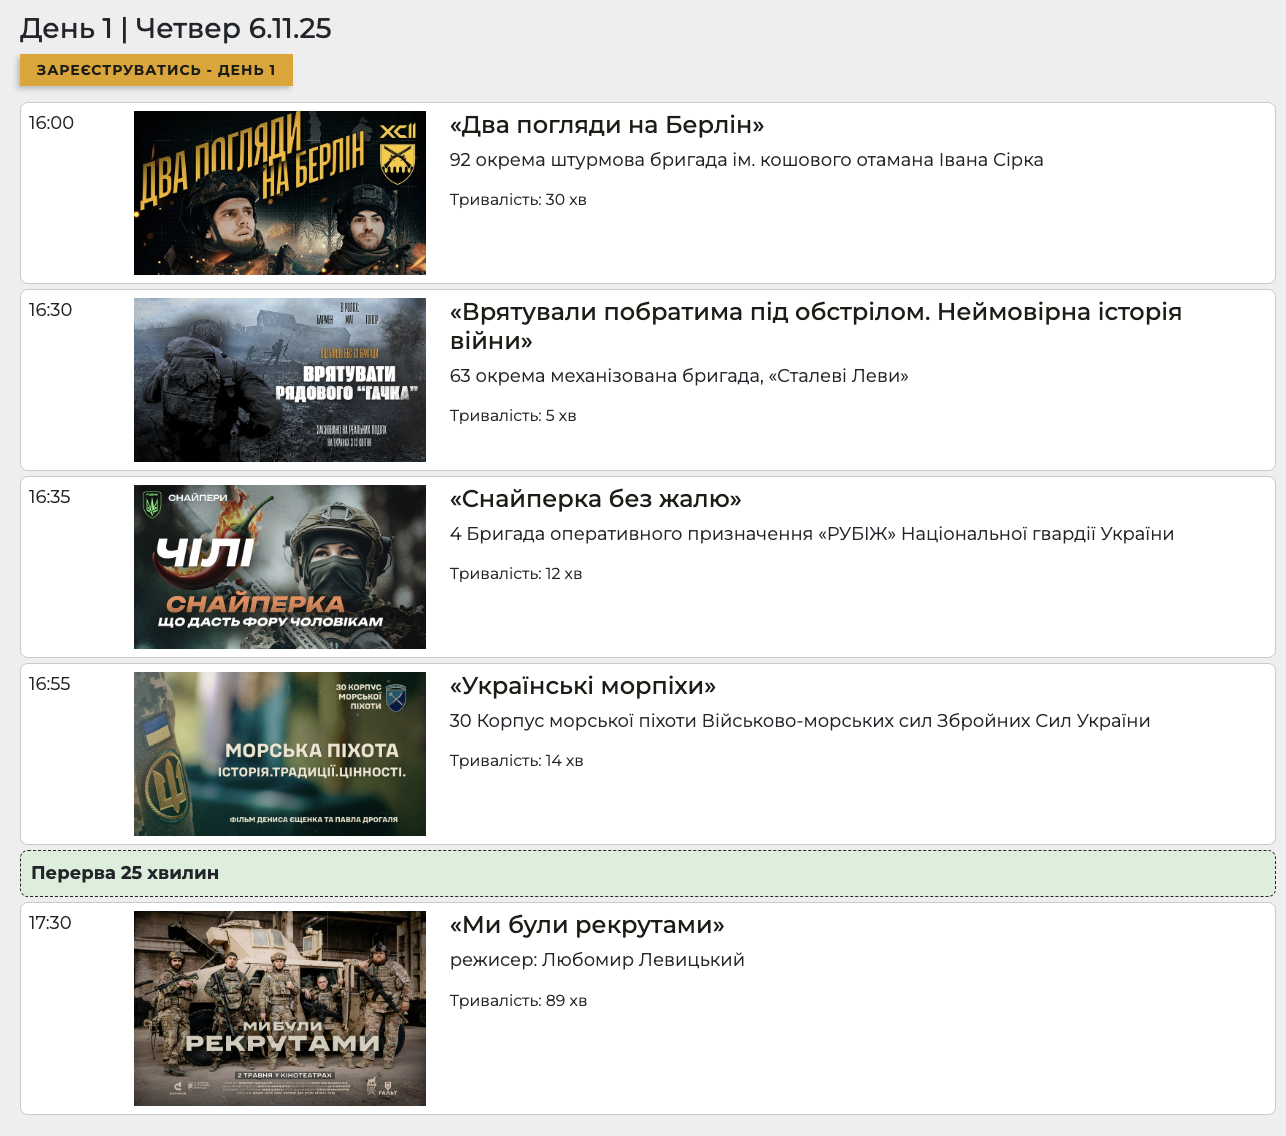Click the marine corps emblem on the poster
This screenshot has width=1286, height=1136.
coord(397,697)
